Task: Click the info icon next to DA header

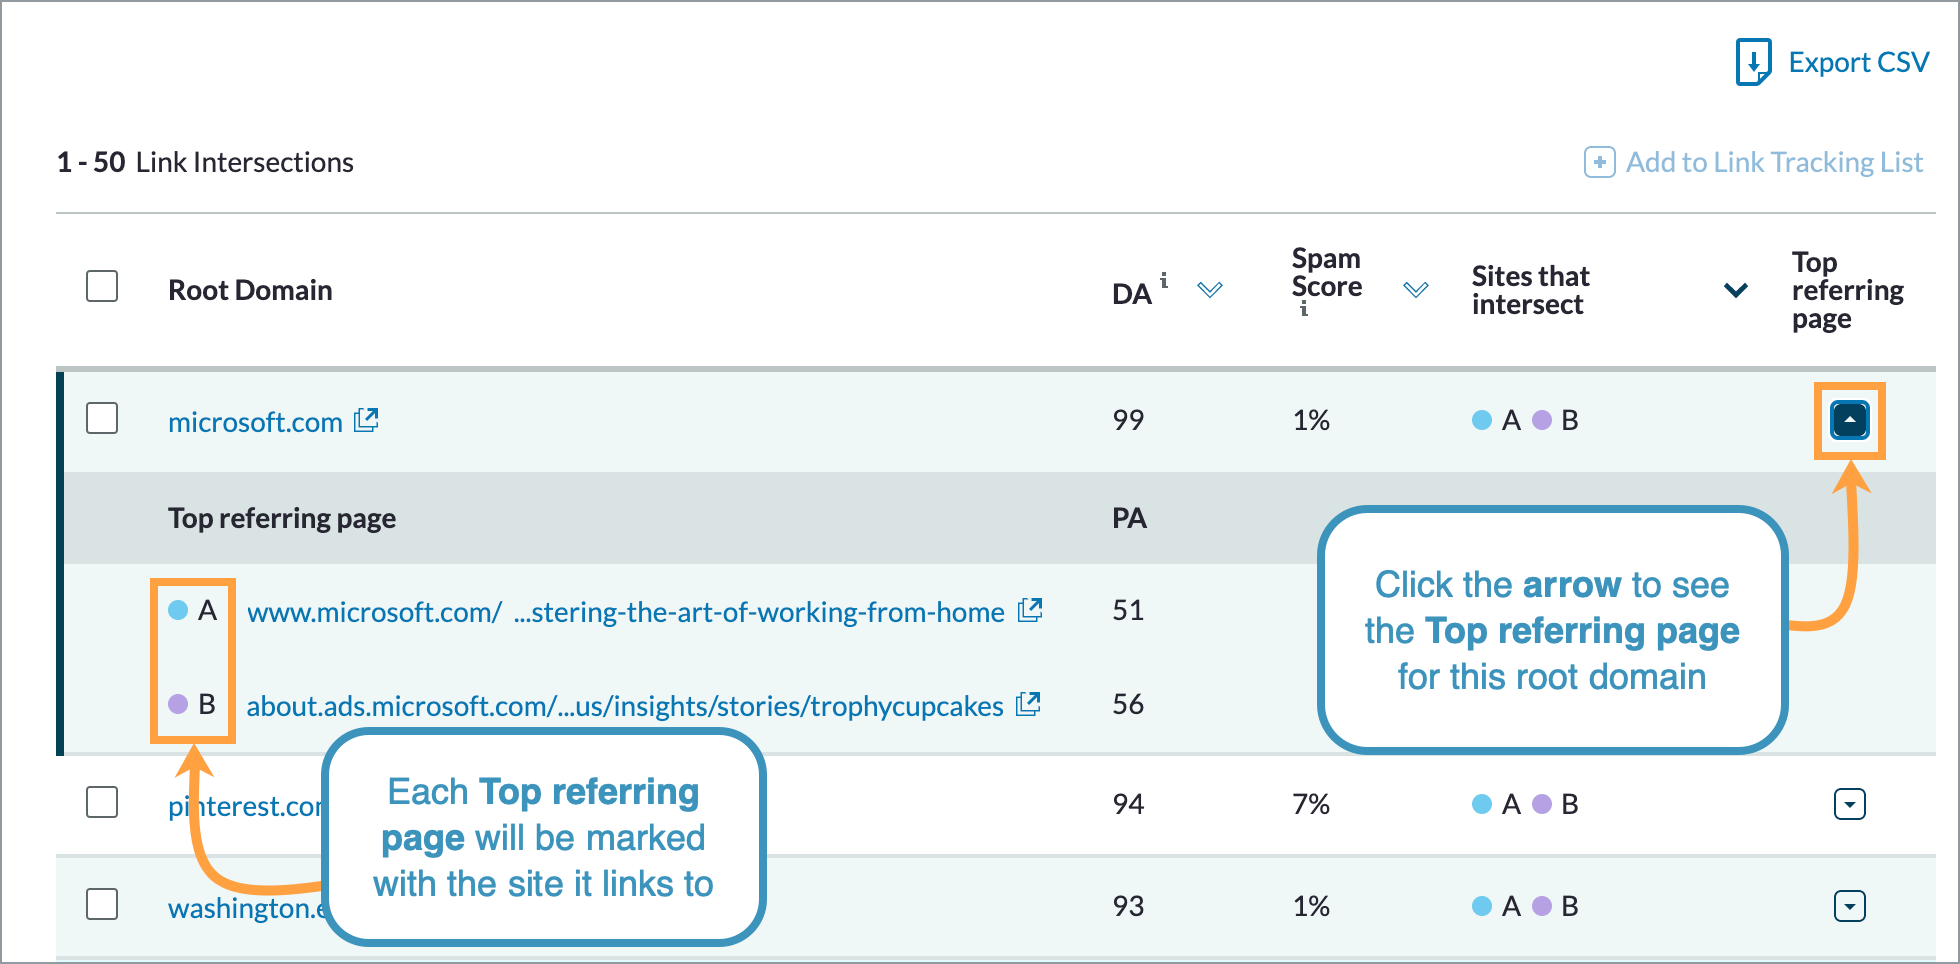Action: 1164,281
